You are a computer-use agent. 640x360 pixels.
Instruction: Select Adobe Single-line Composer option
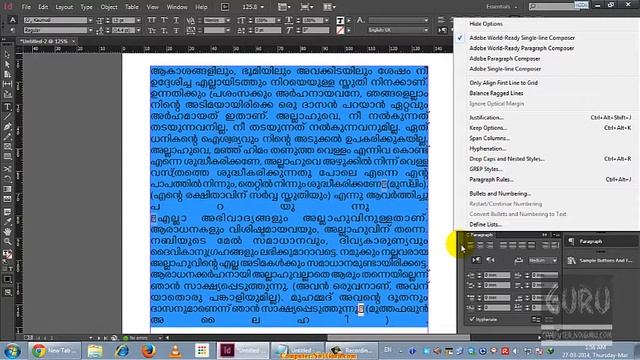[505, 69]
